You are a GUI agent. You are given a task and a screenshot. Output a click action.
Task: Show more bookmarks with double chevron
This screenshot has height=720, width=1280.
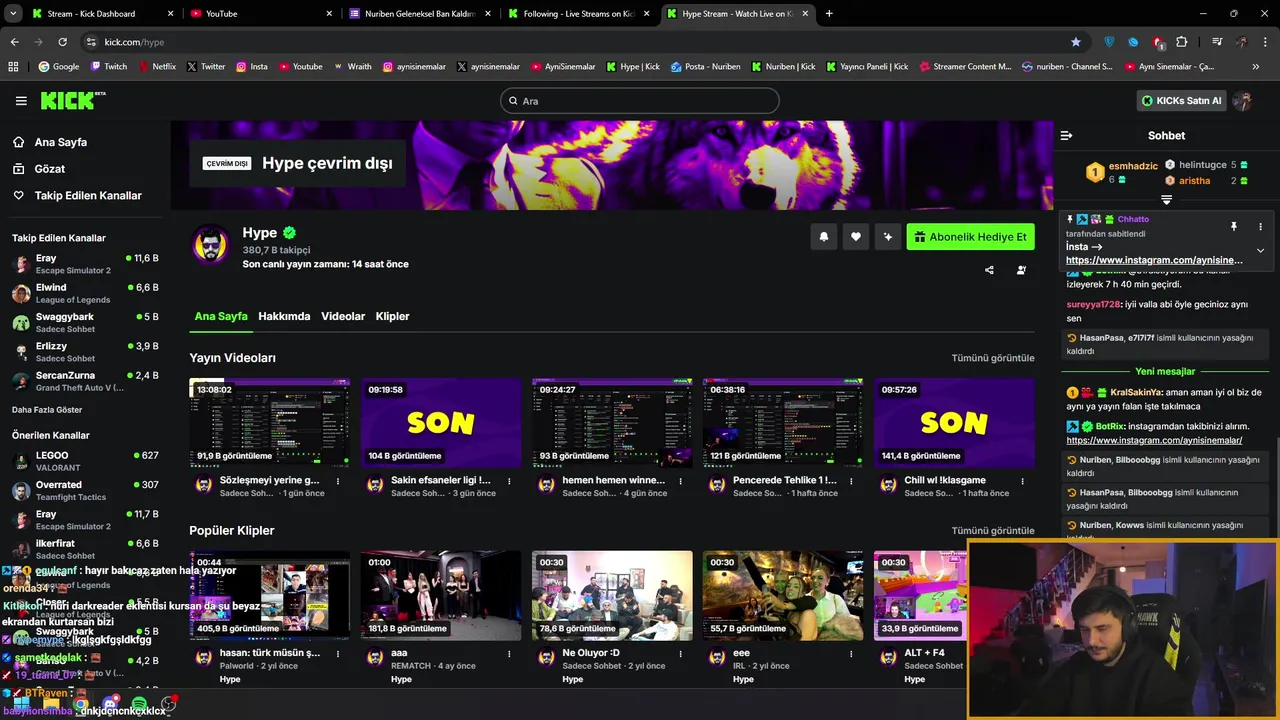tap(1256, 66)
